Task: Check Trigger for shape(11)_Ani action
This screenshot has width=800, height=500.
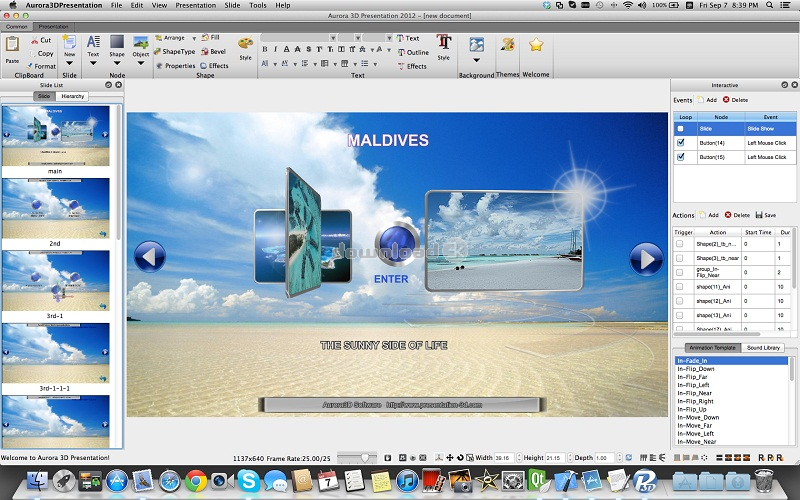Action: pos(680,287)
